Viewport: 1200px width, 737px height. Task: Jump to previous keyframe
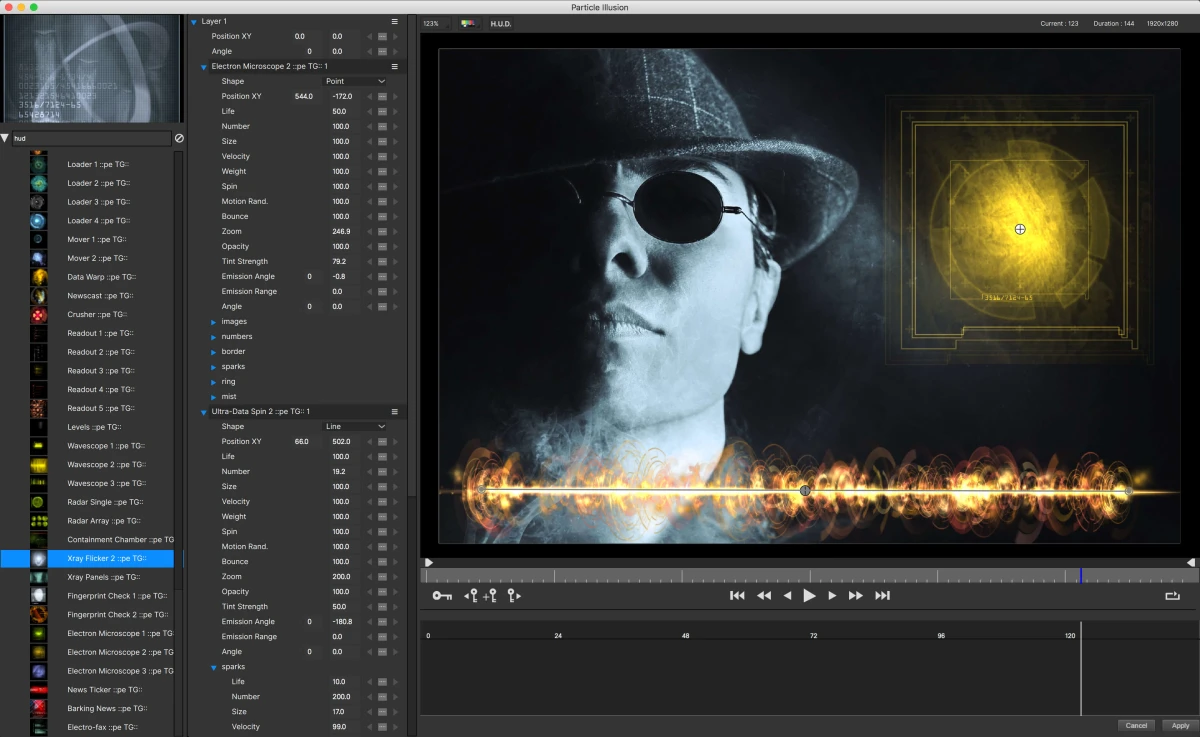(x=470, y=596)
